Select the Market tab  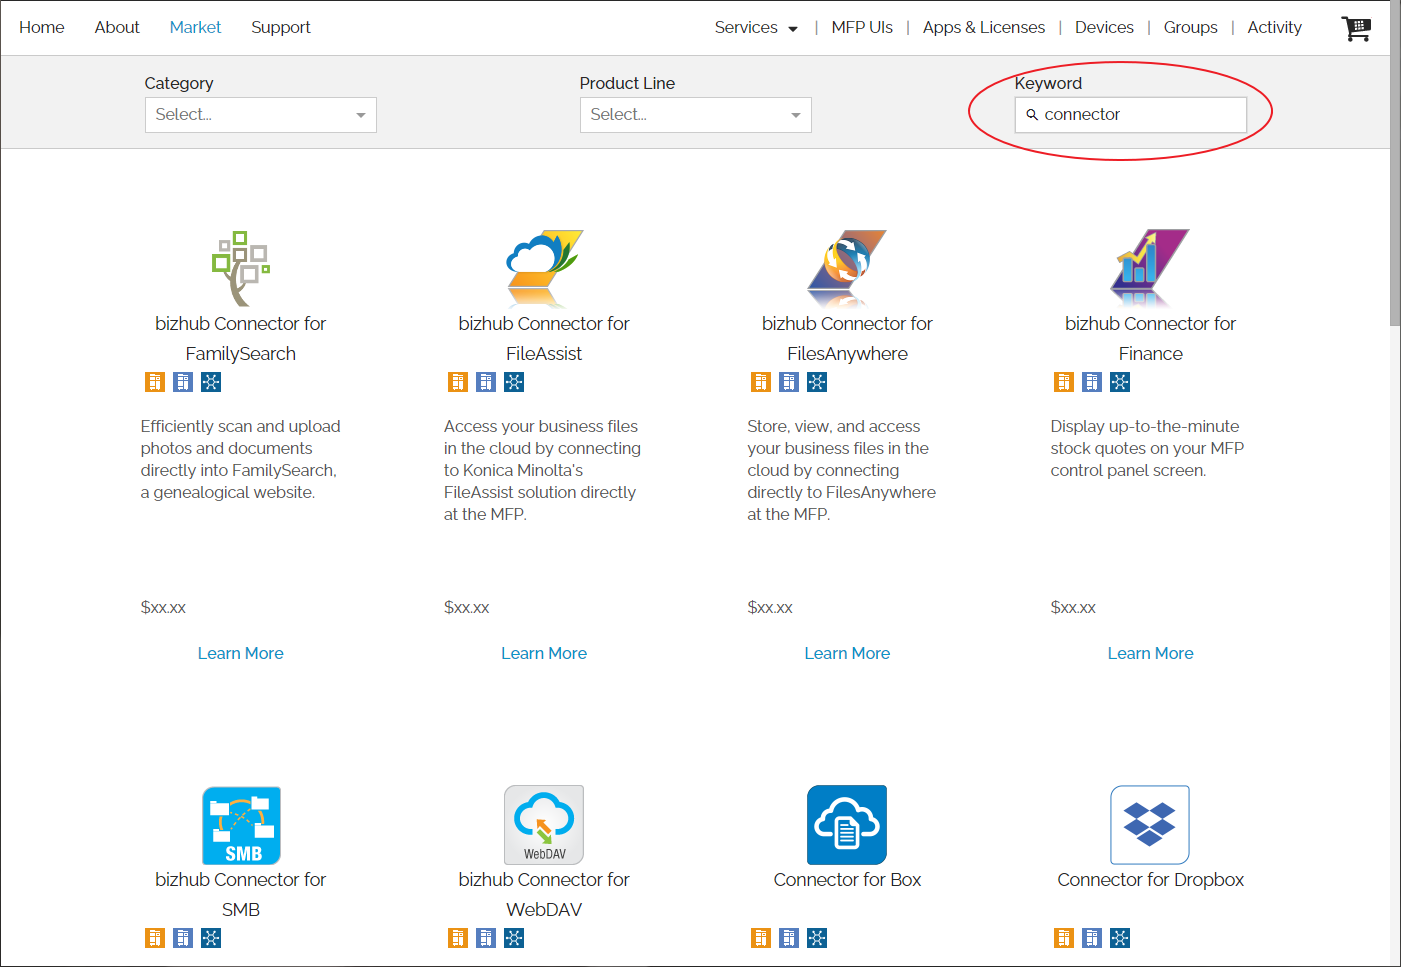click(195, 28)
